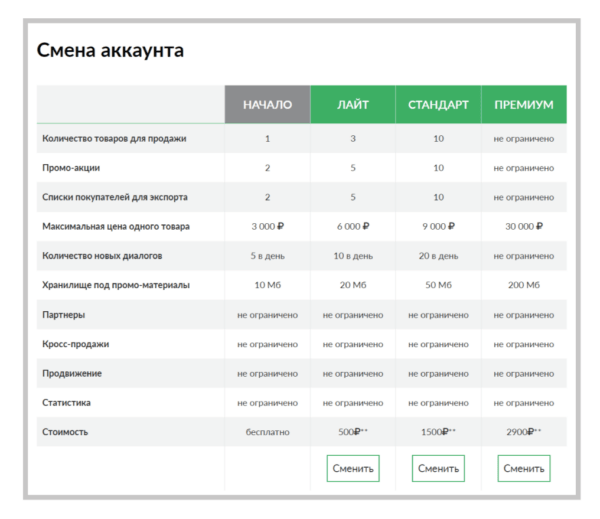Select the ЛАЙТ plan column header
Viewport: 600px width, 519px height.
[x=353, y=104]
